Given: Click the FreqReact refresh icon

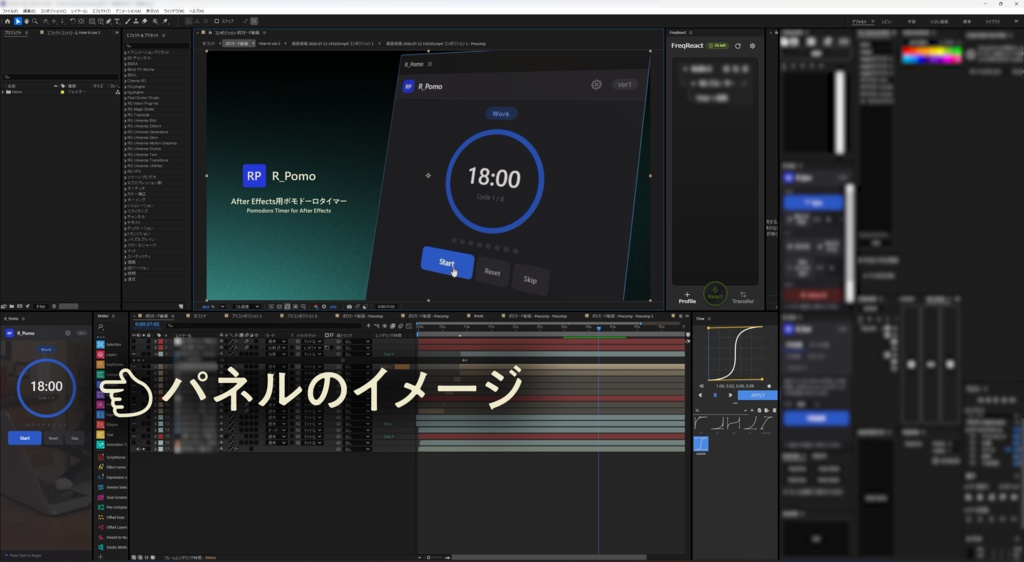Looking at the screenshot, I should [738, 46].
